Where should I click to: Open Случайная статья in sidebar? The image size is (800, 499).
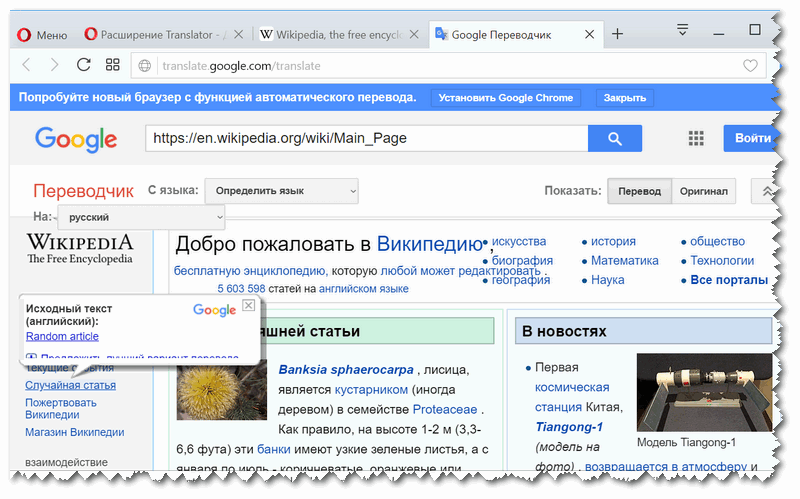(x=70, y=385)
